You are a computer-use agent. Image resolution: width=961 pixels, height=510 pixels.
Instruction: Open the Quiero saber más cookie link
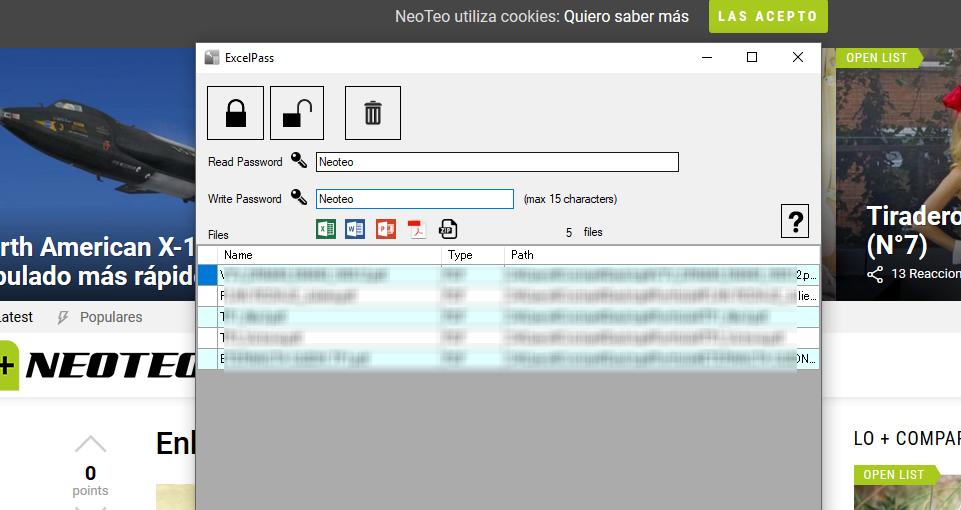tap(626, 17)
